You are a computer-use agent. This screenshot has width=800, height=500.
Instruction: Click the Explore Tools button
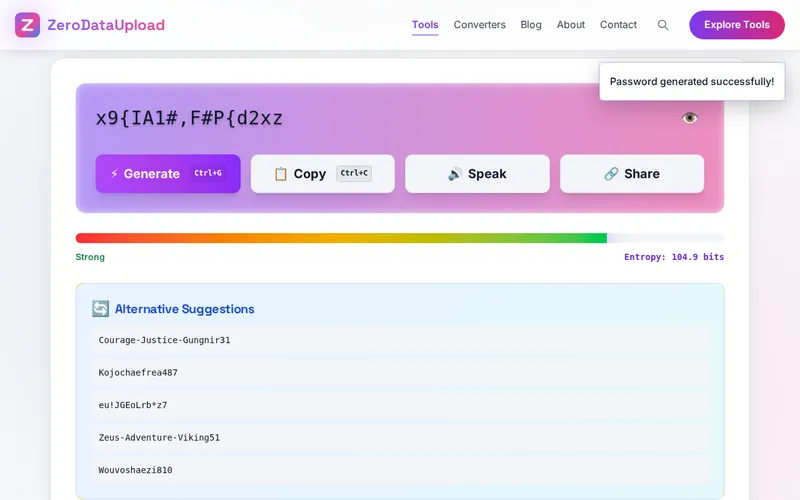coord(737,25)
